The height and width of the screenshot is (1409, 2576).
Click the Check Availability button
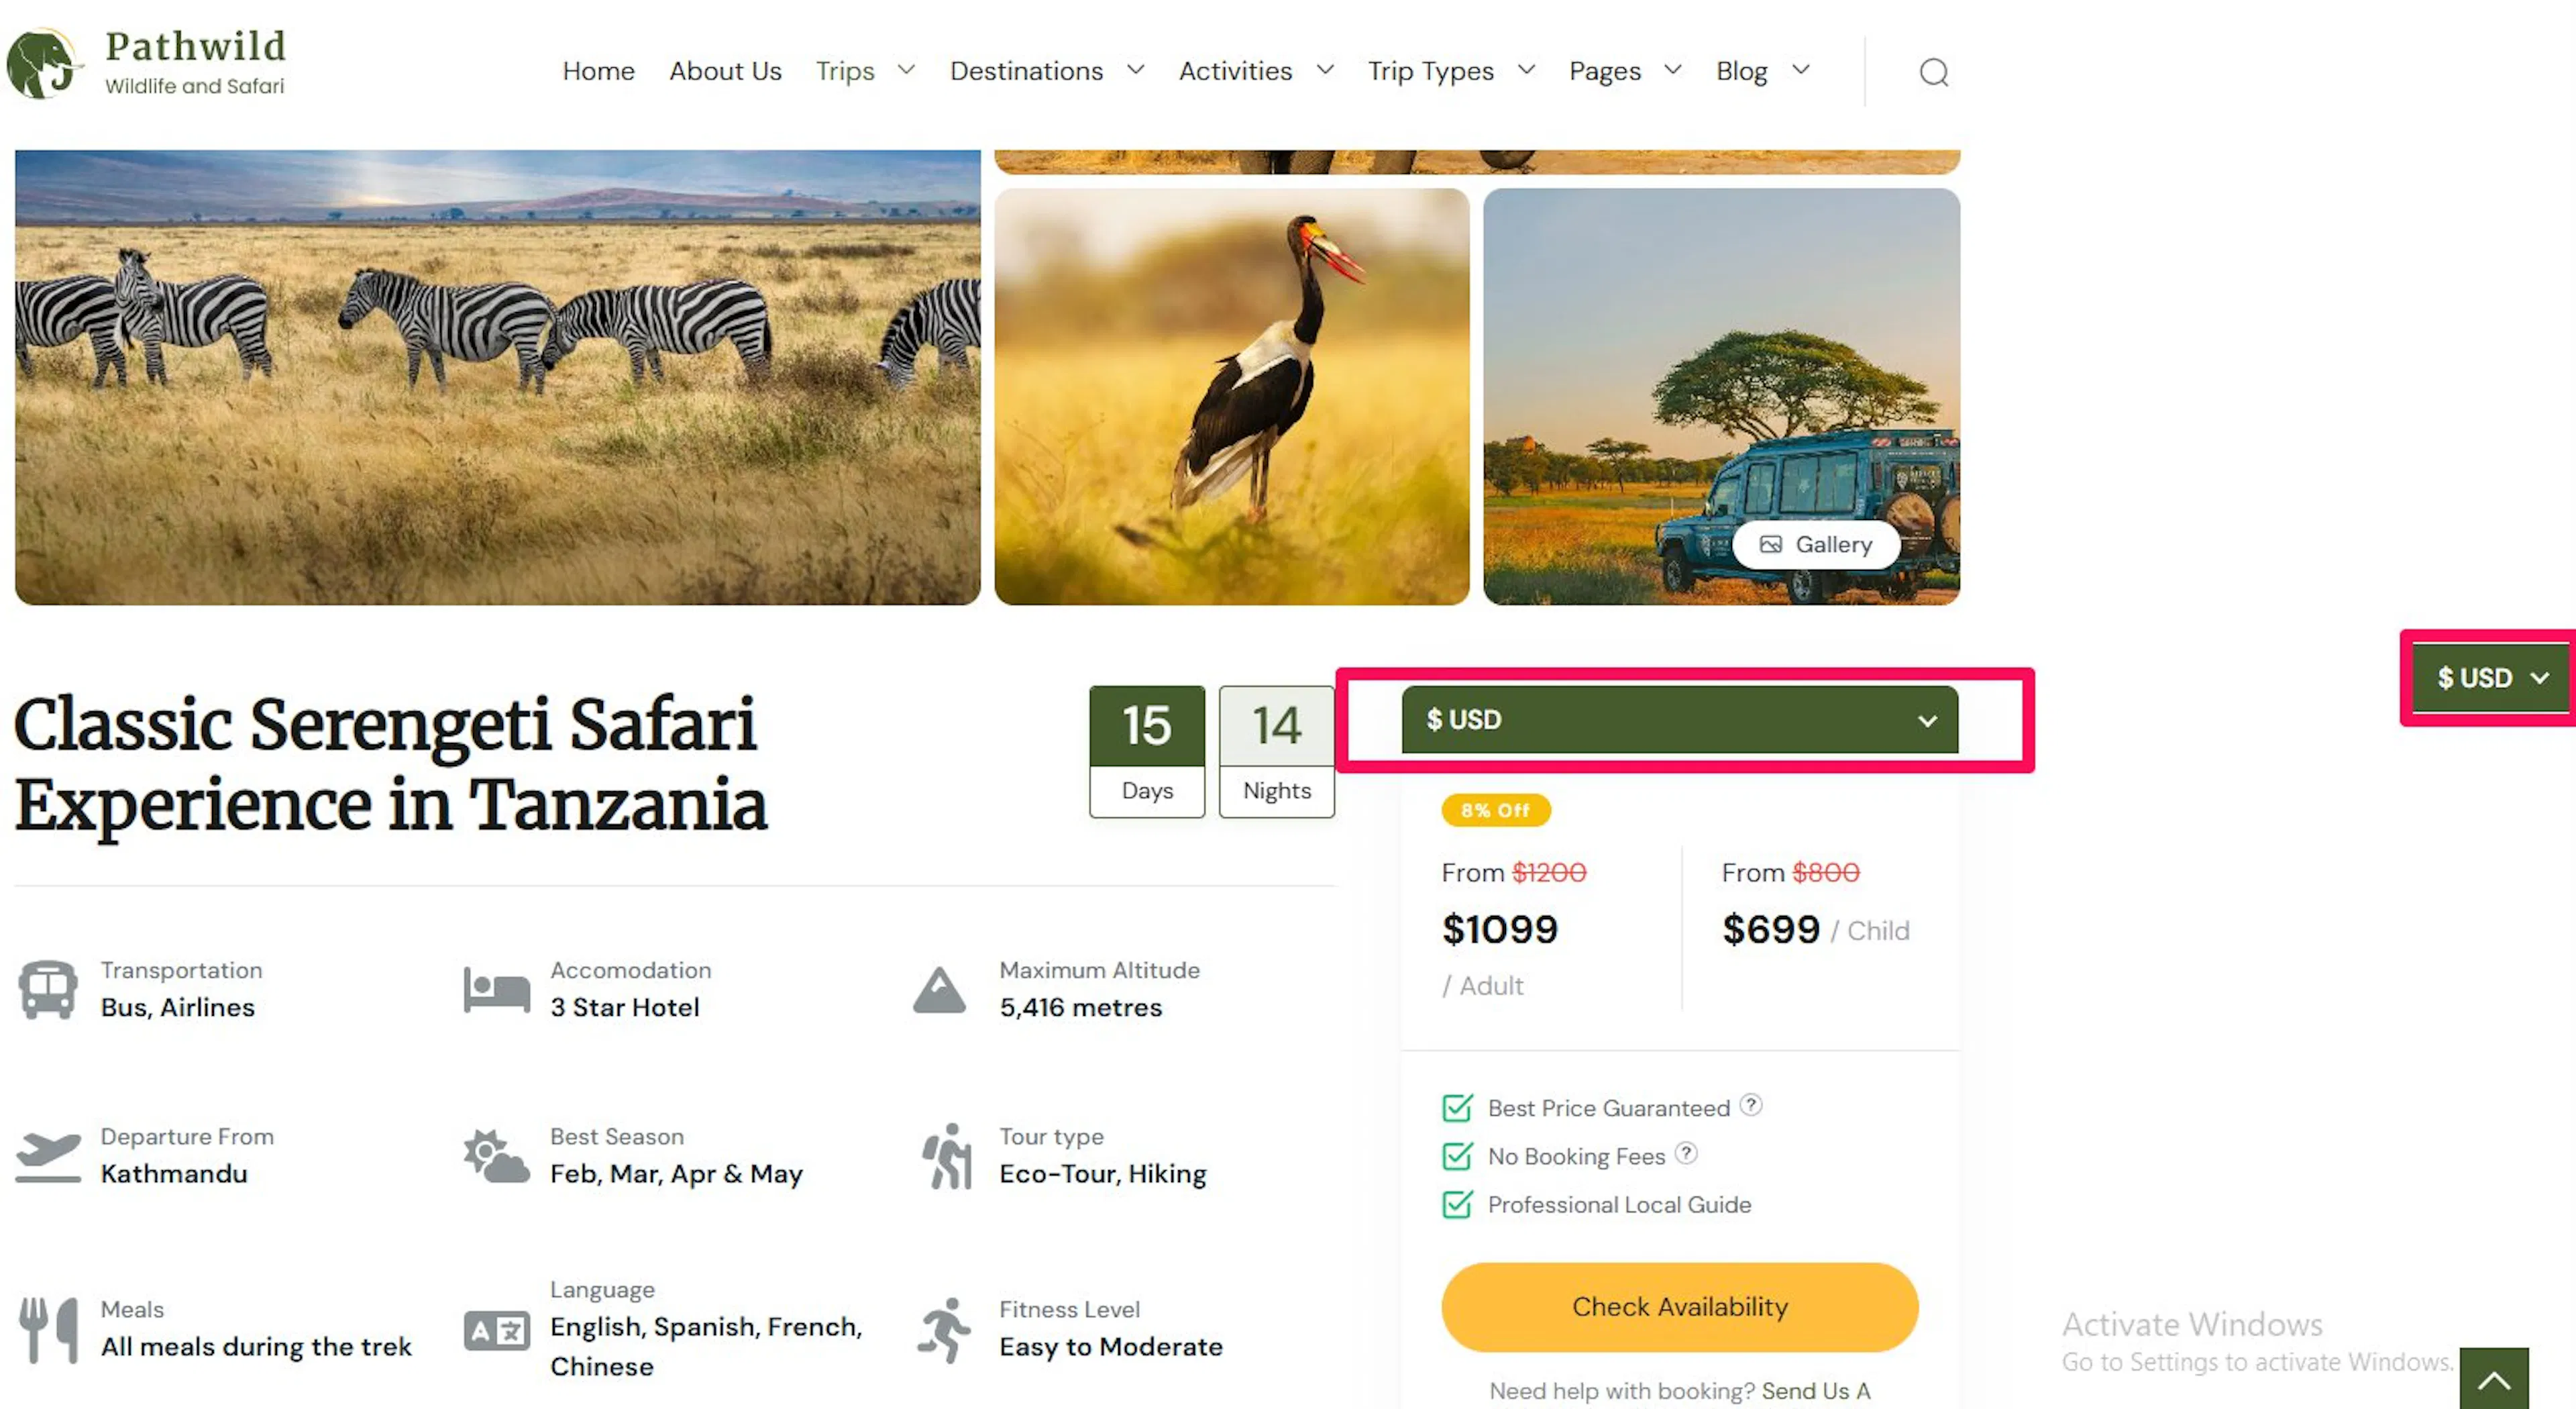point(1679,1306)
